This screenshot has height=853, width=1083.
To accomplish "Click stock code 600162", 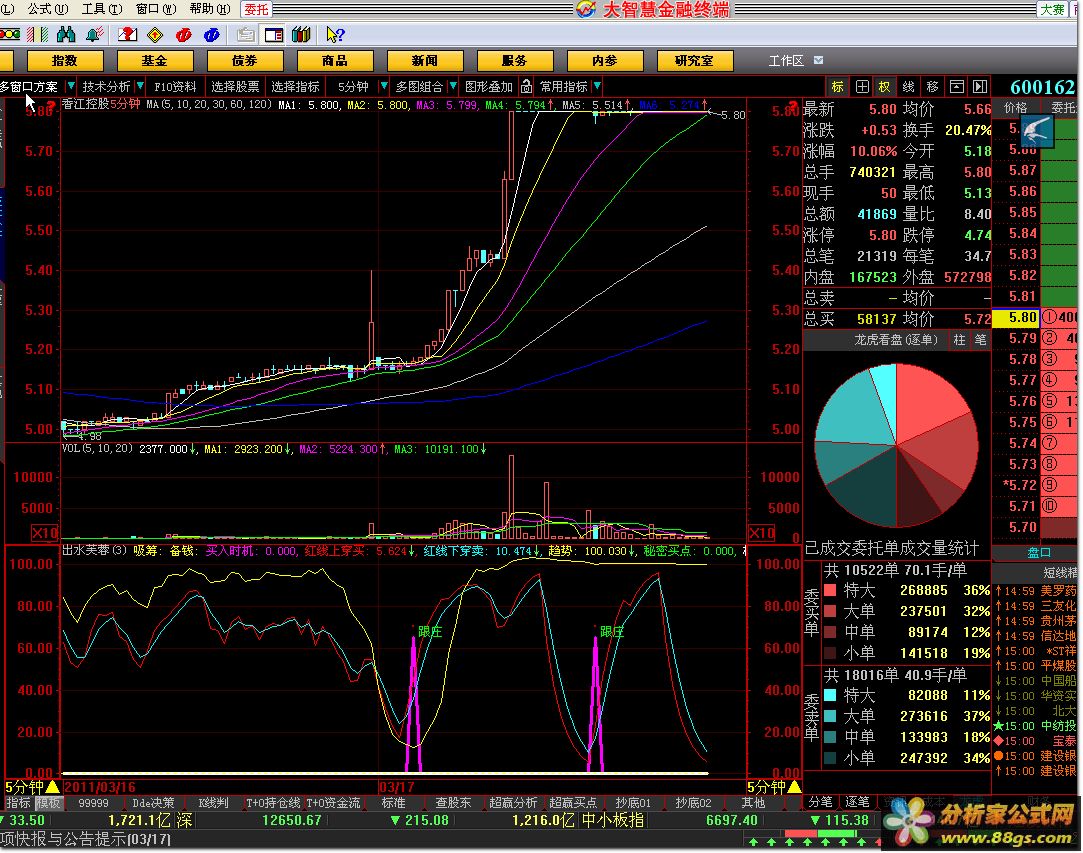I will [1042, 87].
